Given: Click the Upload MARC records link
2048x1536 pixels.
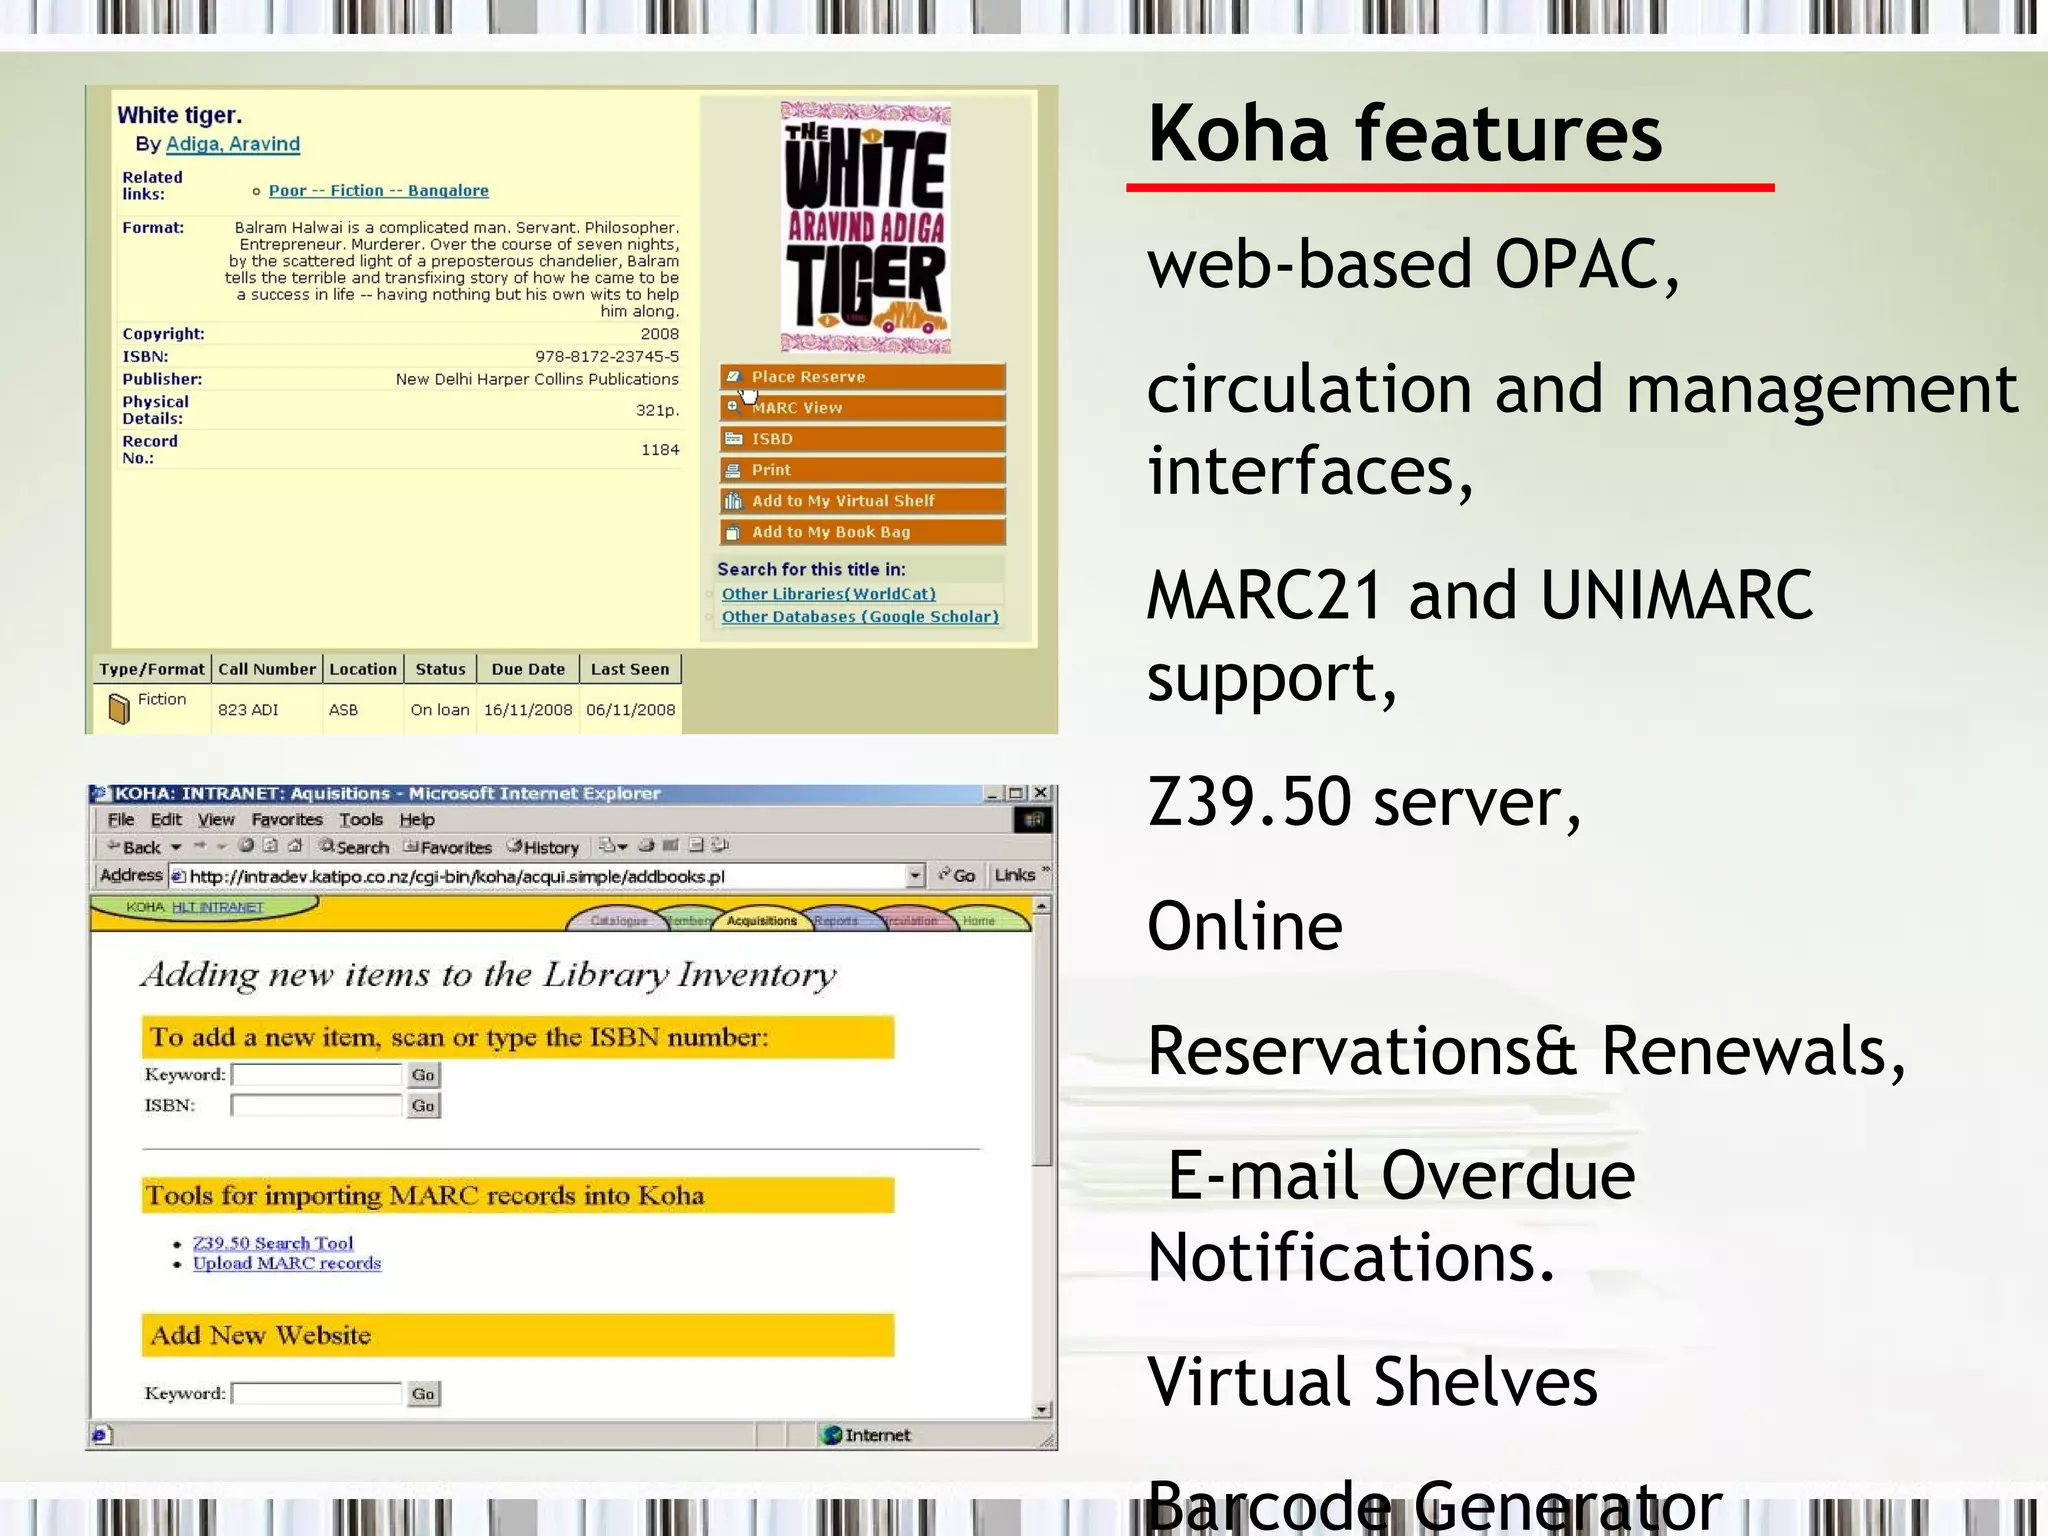Looking at the screenshot, I should [x=287, y=1264].
